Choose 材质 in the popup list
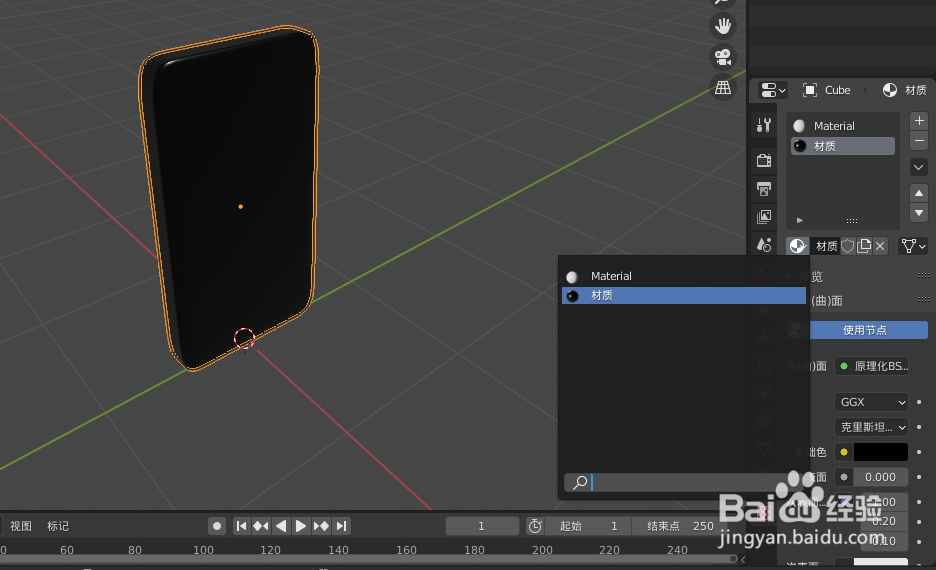The image size is (936, 570). (x=683, y=295)
